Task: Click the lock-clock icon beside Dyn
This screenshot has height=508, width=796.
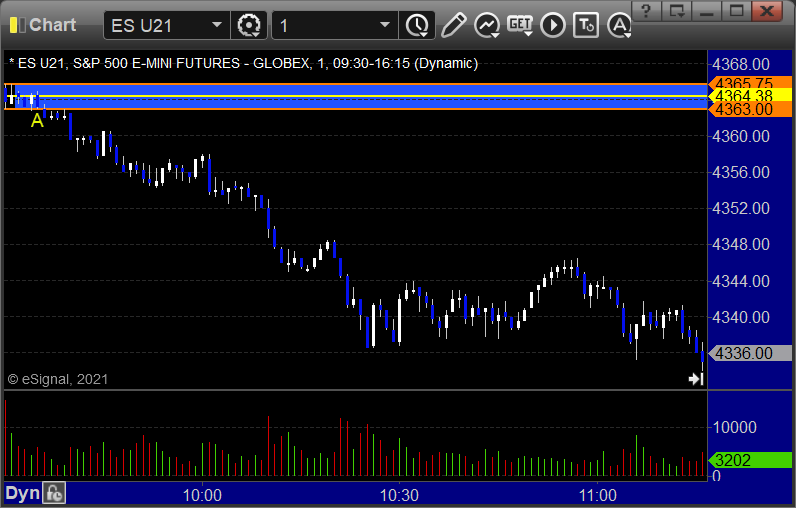Action: (54, 493)
